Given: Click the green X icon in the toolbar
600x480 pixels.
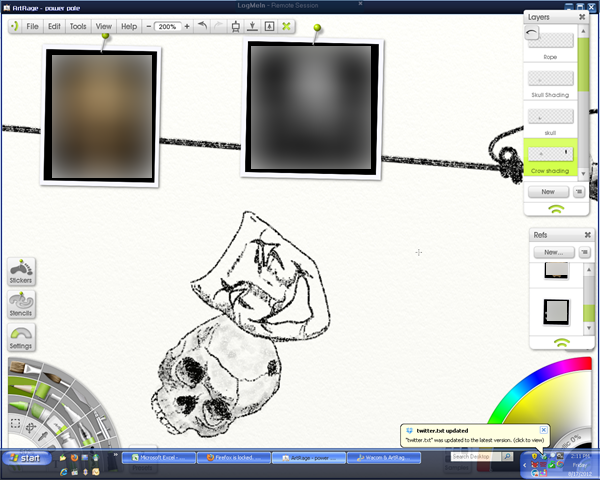Looking at the screenshot, I should point(286,26).
